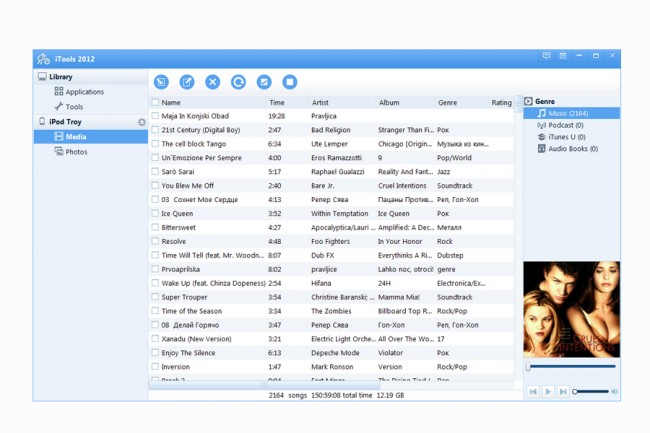Sort the list by Artist column
The width and height of the screenshot is (650, 433).
pos(320,102)
